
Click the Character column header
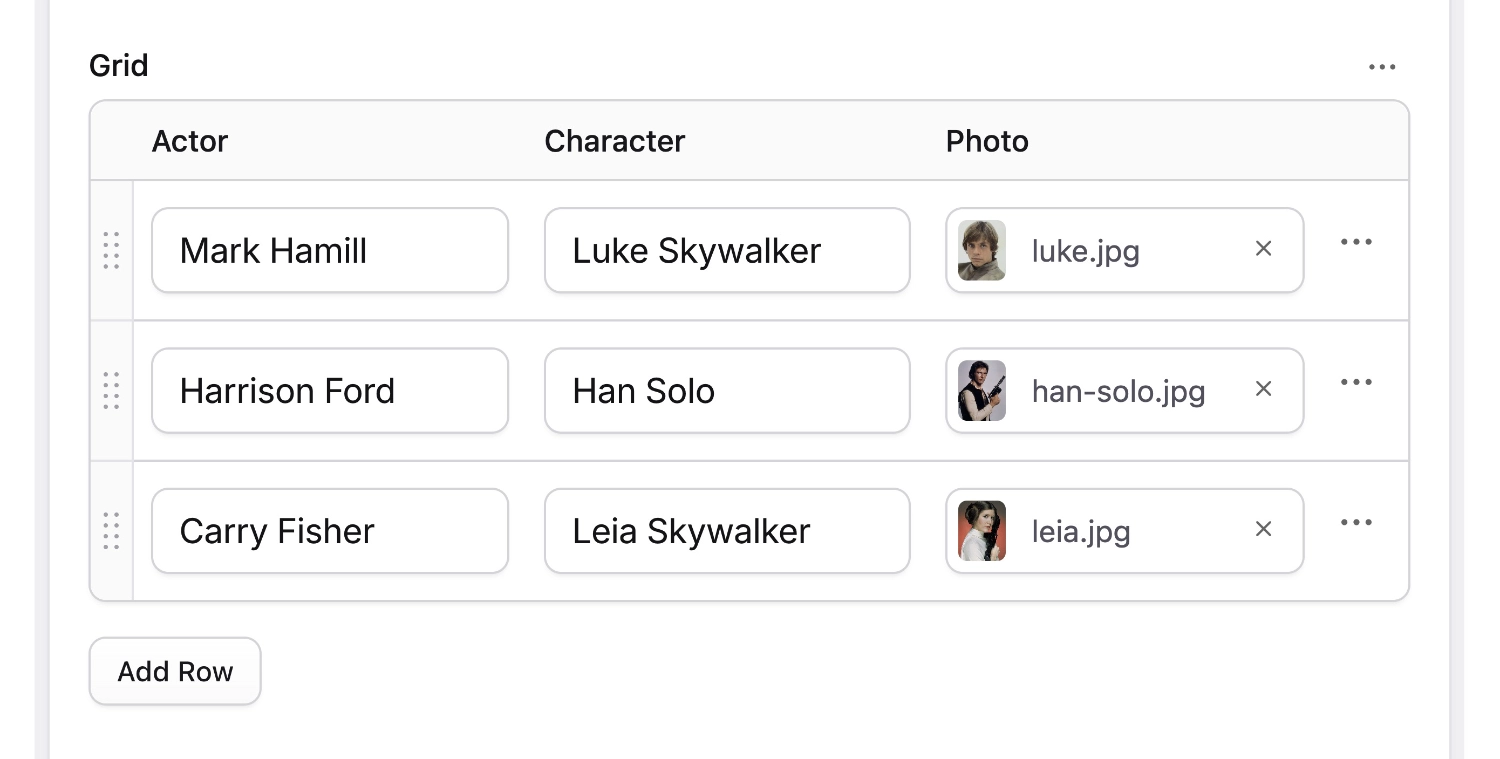[x=614, y=141]
